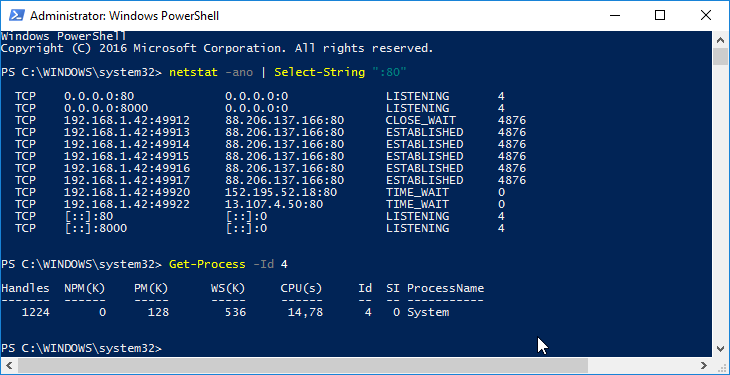
Task: Maximize the PowerShell window
Action: (660, 15)
